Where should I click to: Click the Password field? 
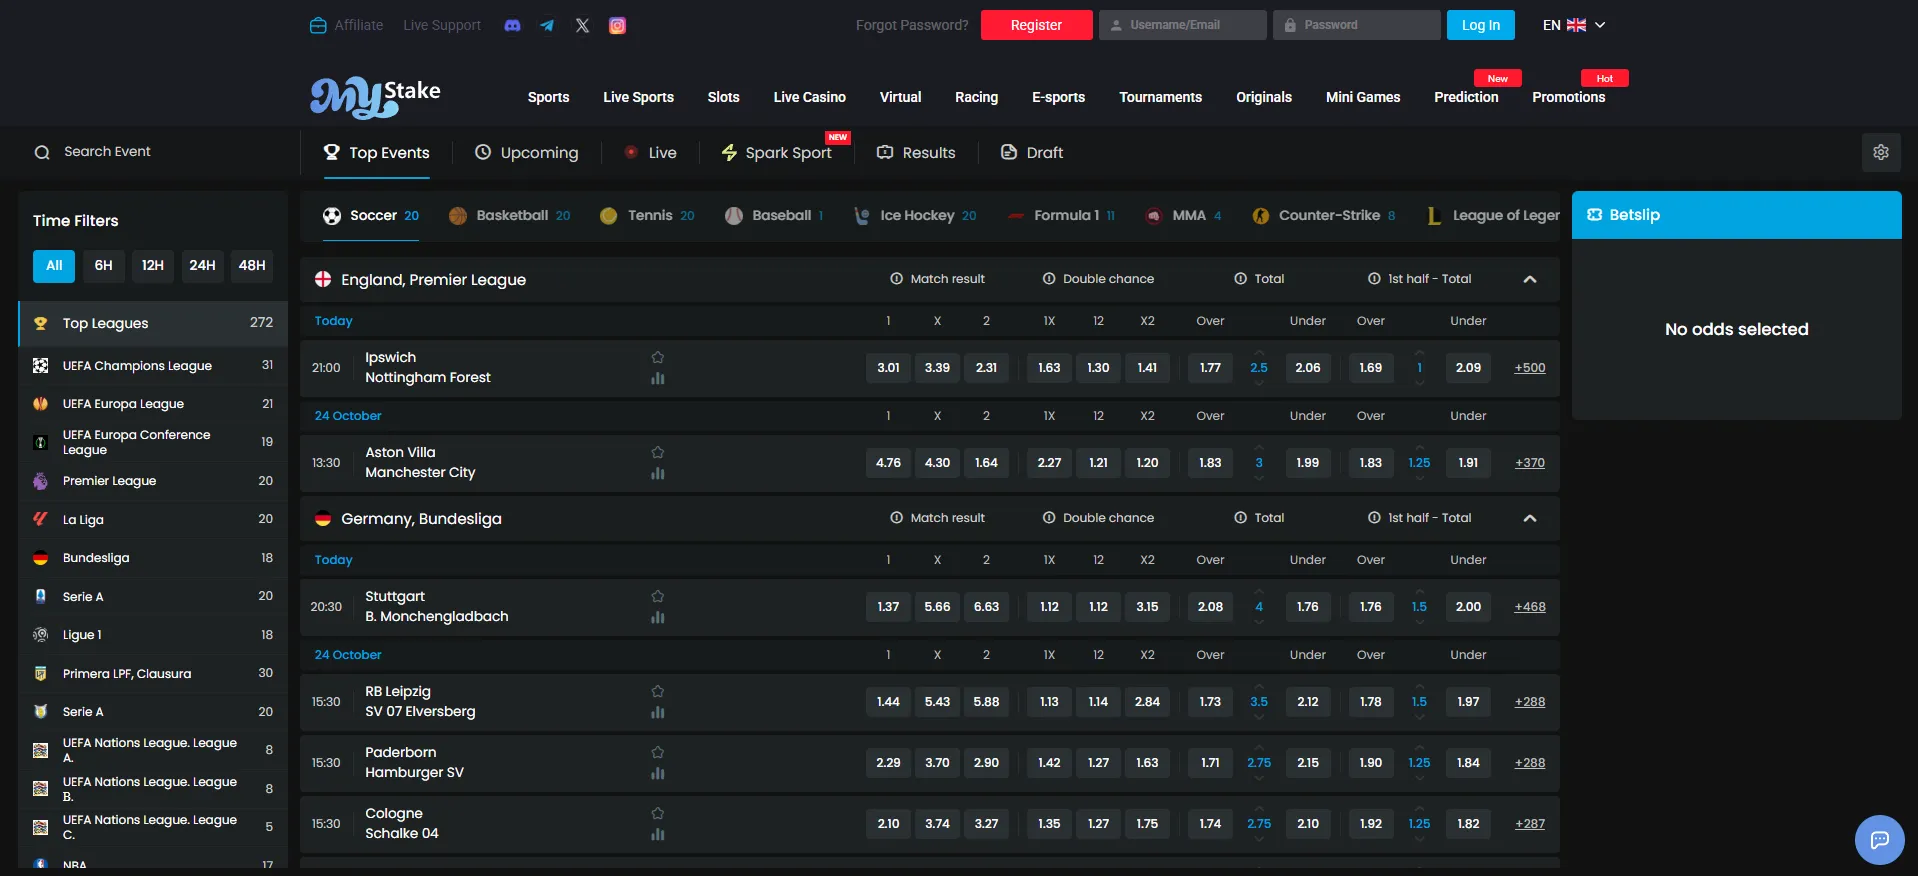[x=1356, y=25]
